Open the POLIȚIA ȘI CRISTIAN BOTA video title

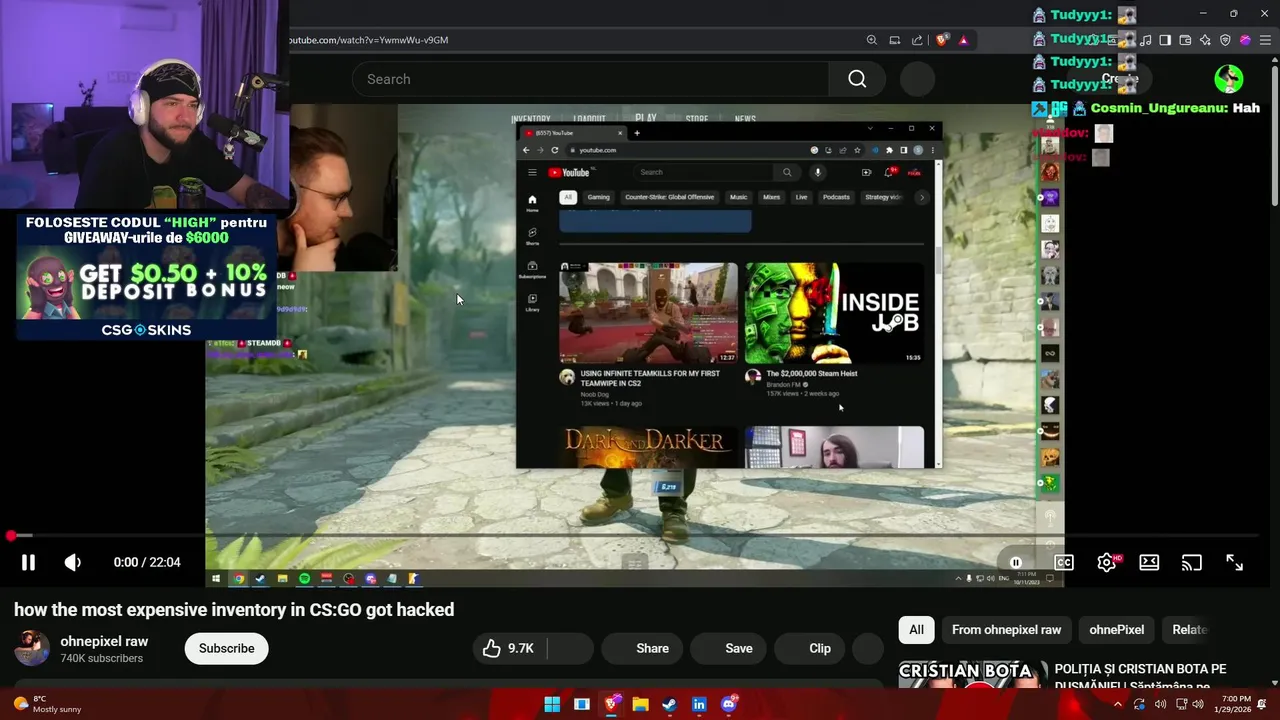pos(1140,677)
